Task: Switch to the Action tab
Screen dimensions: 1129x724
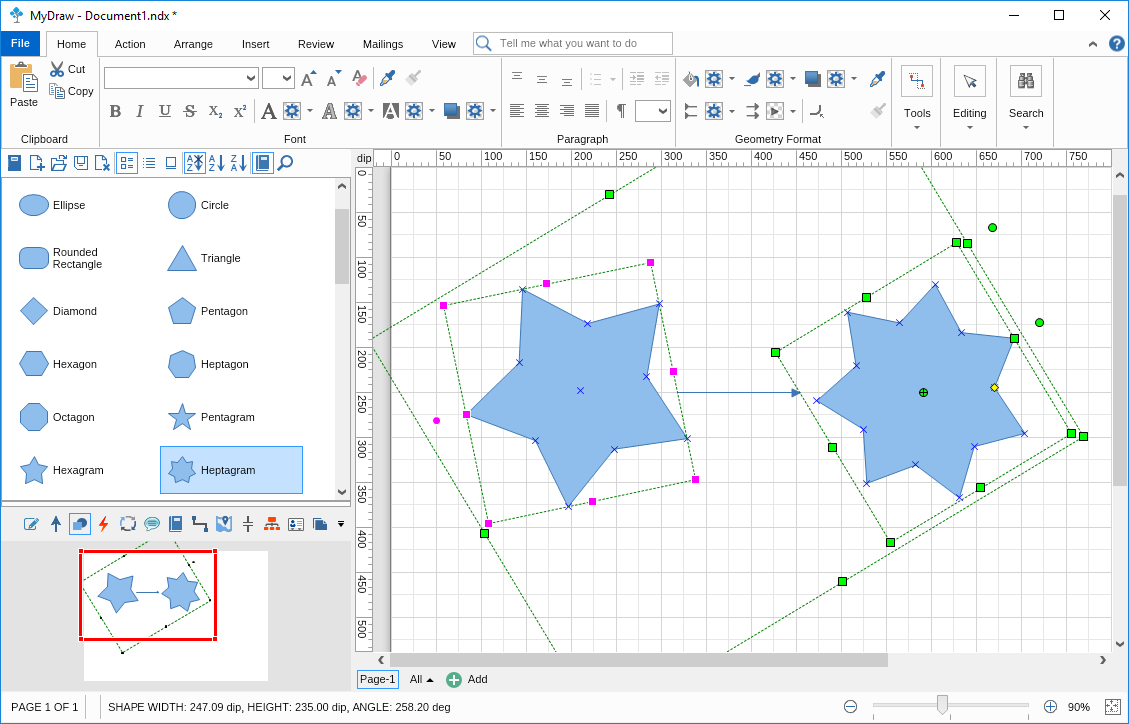Action: (x=130, y=44)
